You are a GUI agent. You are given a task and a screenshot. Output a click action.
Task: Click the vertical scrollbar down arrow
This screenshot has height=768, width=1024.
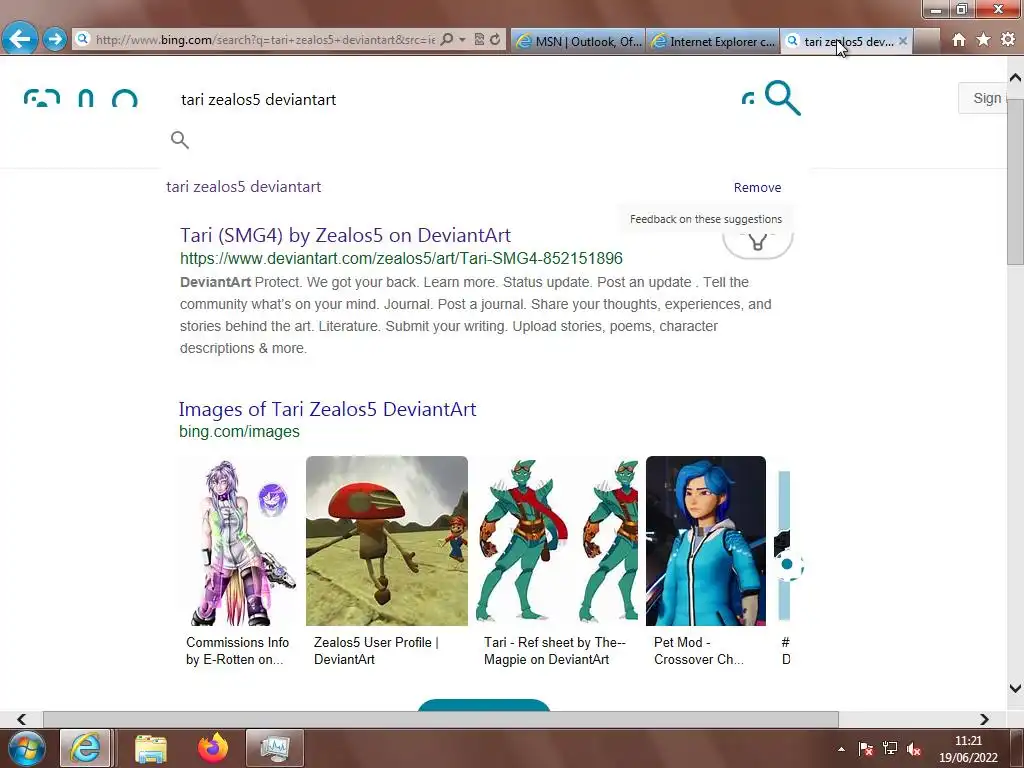(1015, 688)
